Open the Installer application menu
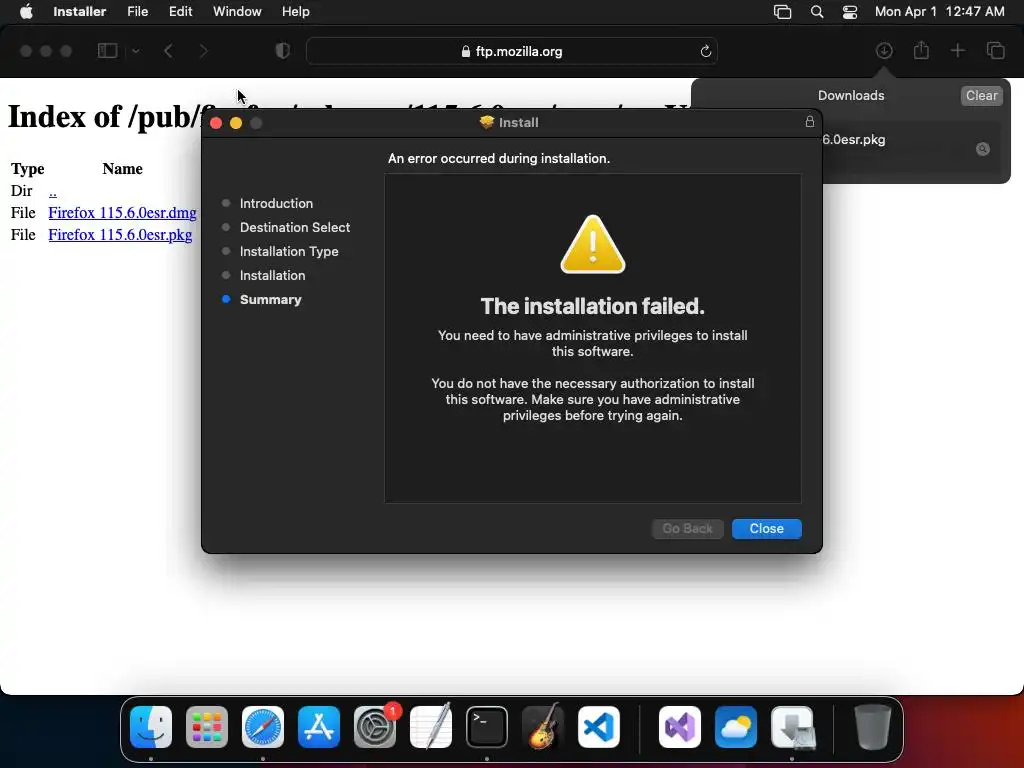Screen dimensions: 1024x768 [79, 11]
